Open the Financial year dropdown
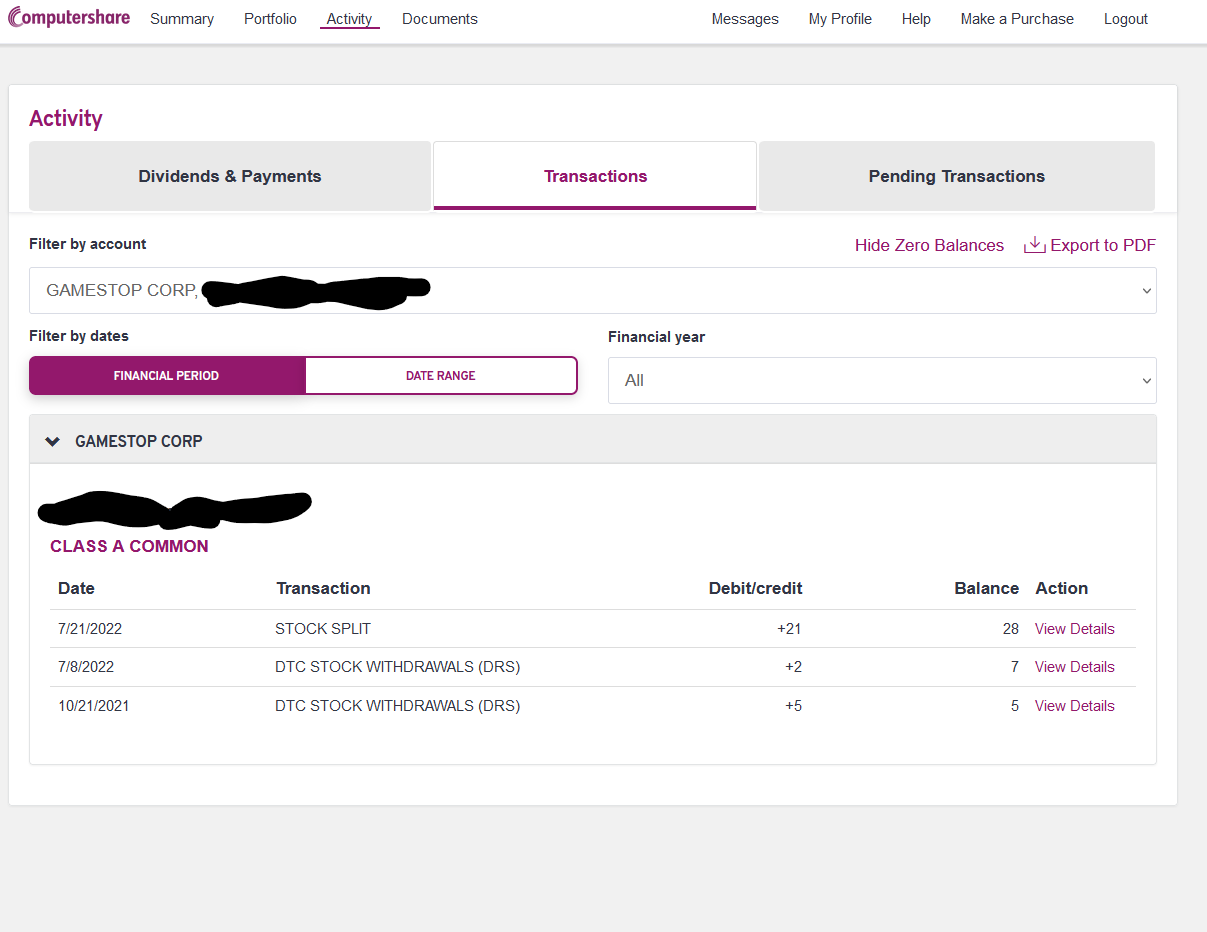The width and height of the screenshot is (1207, 932). (882, 380)
